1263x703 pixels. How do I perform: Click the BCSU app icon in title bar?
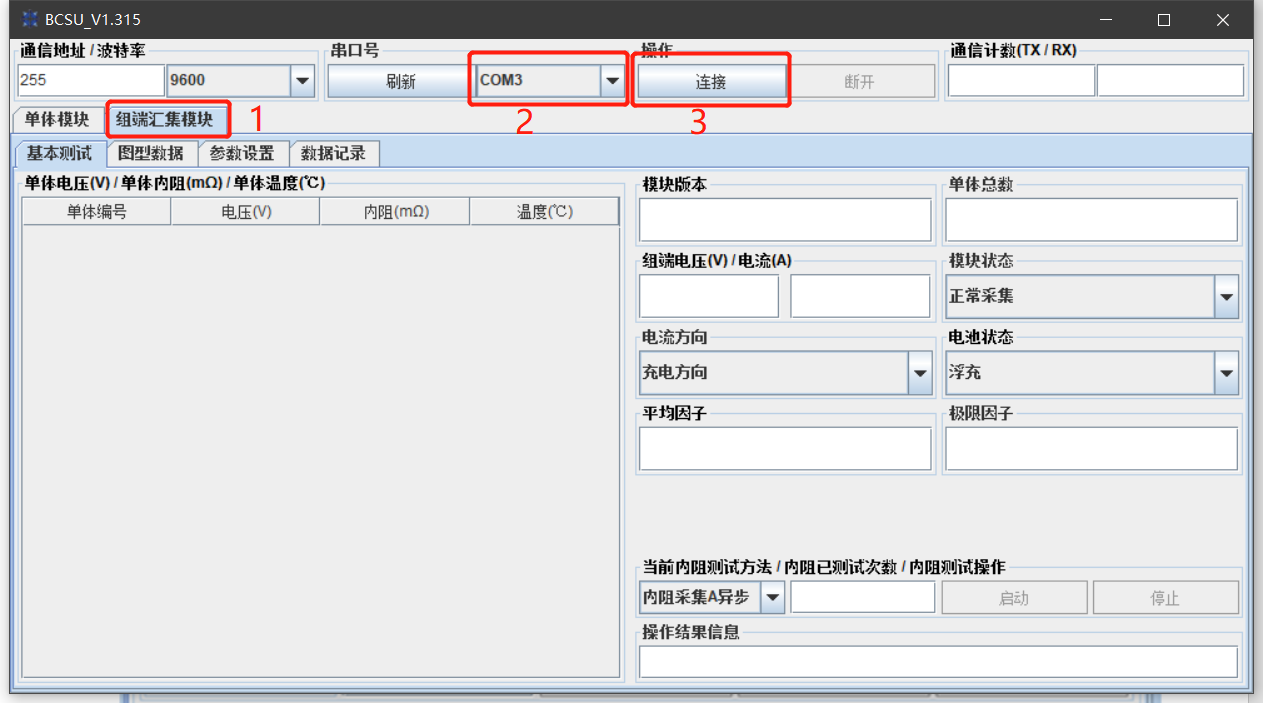point(29,19)
